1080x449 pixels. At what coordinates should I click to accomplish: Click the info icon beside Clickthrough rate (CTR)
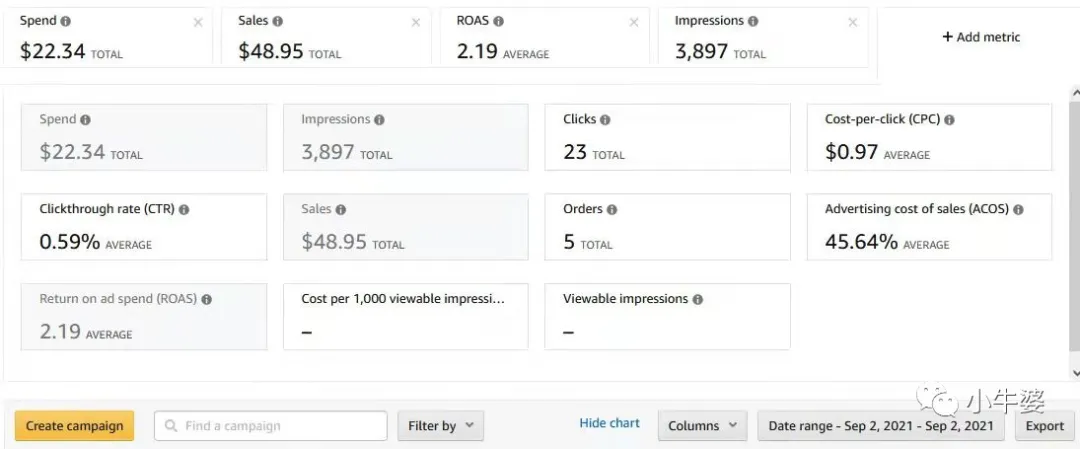[x=184, y=210]
